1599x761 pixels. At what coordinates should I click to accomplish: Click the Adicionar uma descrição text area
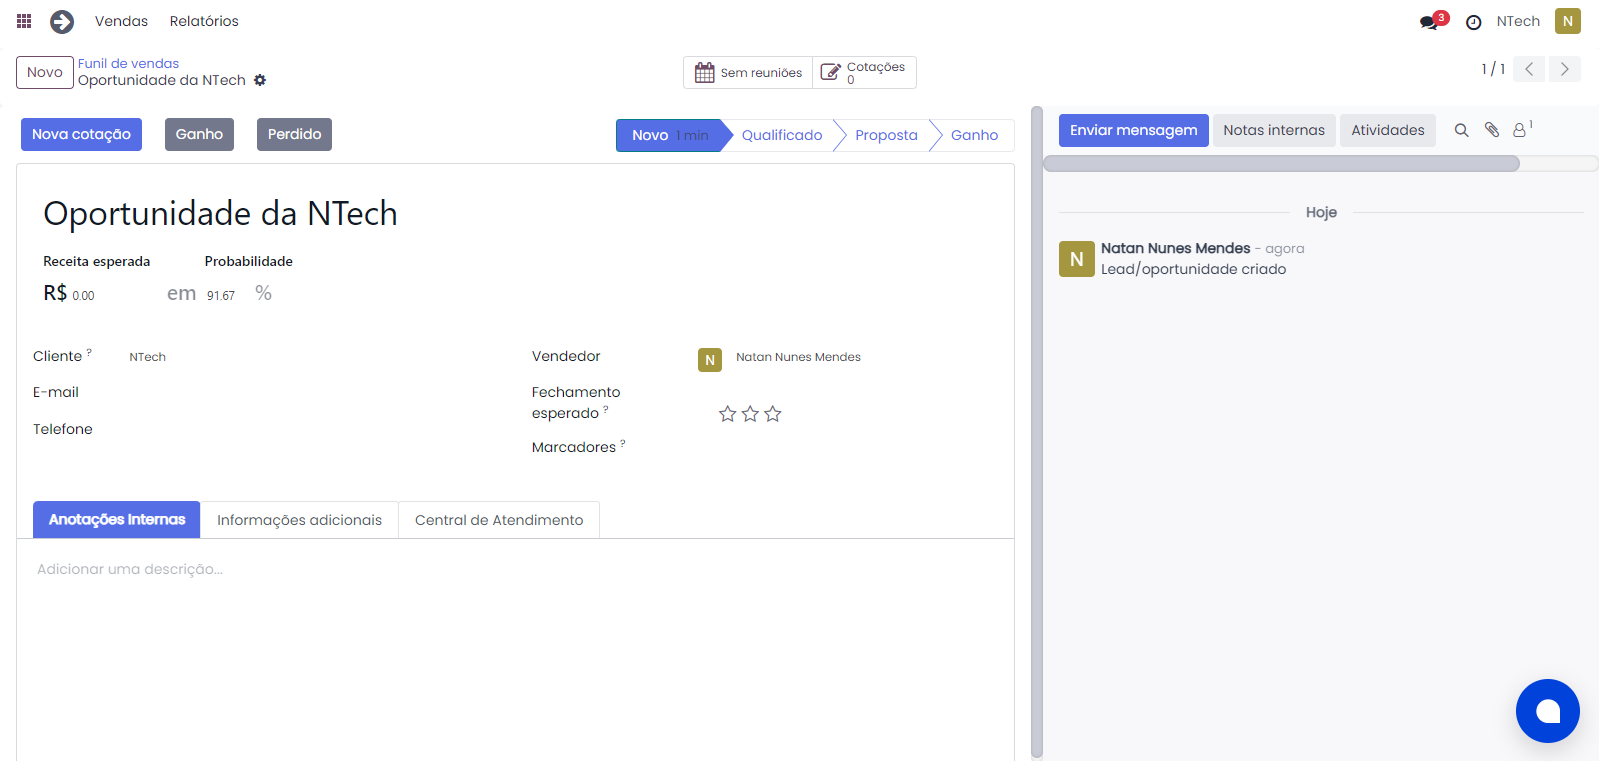coord(515,569)
